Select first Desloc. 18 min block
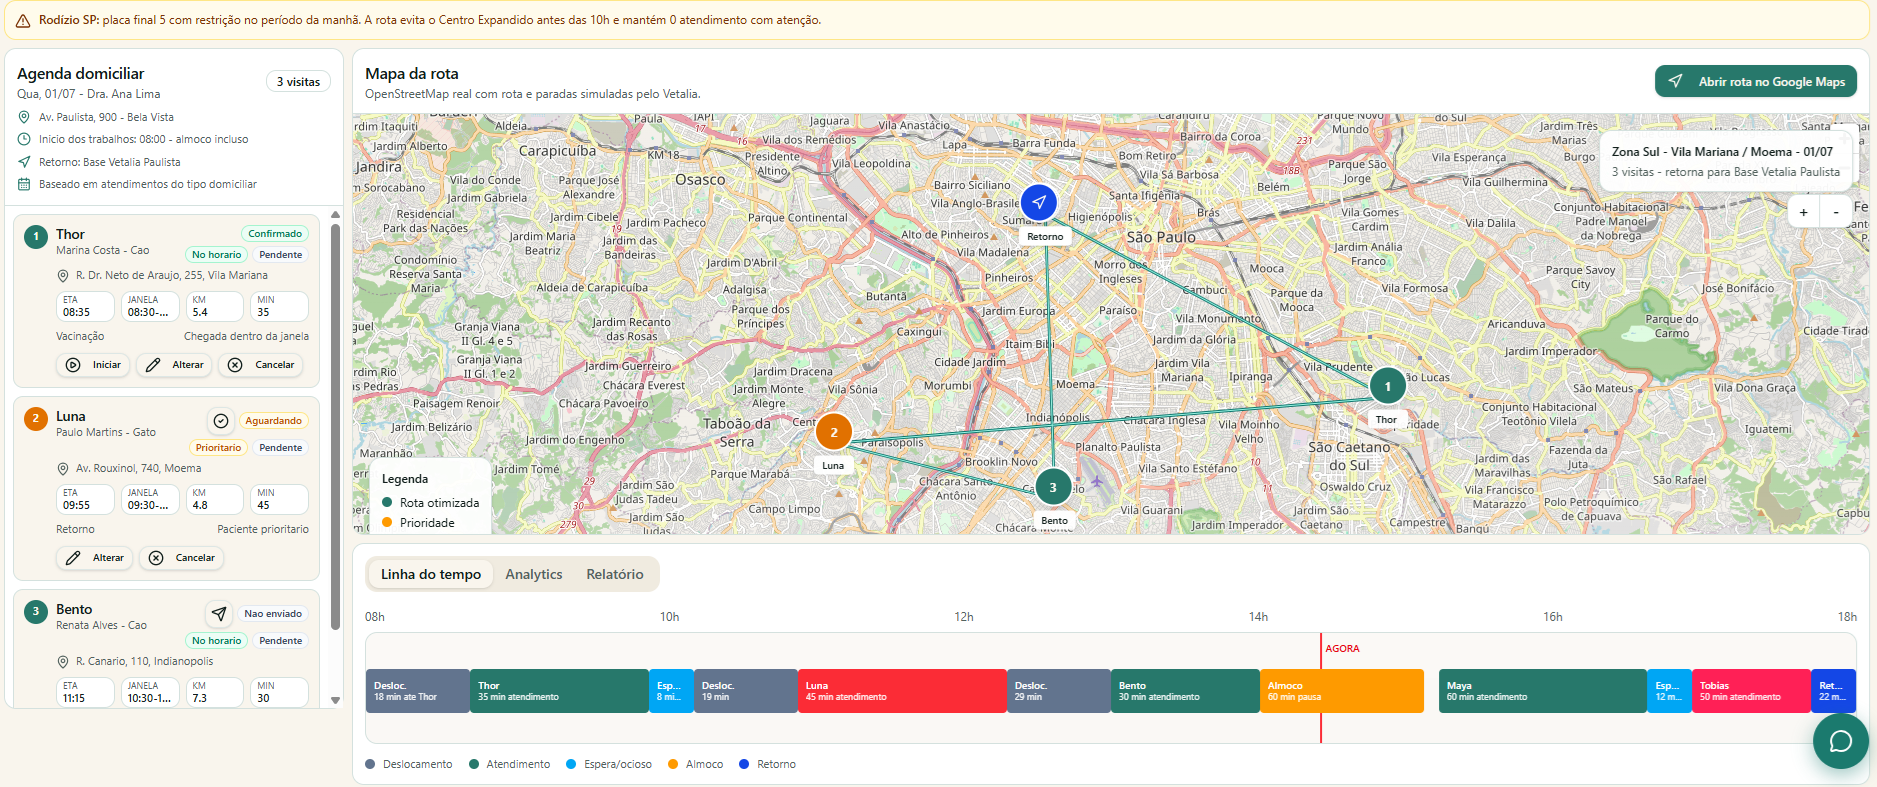This screenshot has height=787, width=1877. (x=418, y=691)
